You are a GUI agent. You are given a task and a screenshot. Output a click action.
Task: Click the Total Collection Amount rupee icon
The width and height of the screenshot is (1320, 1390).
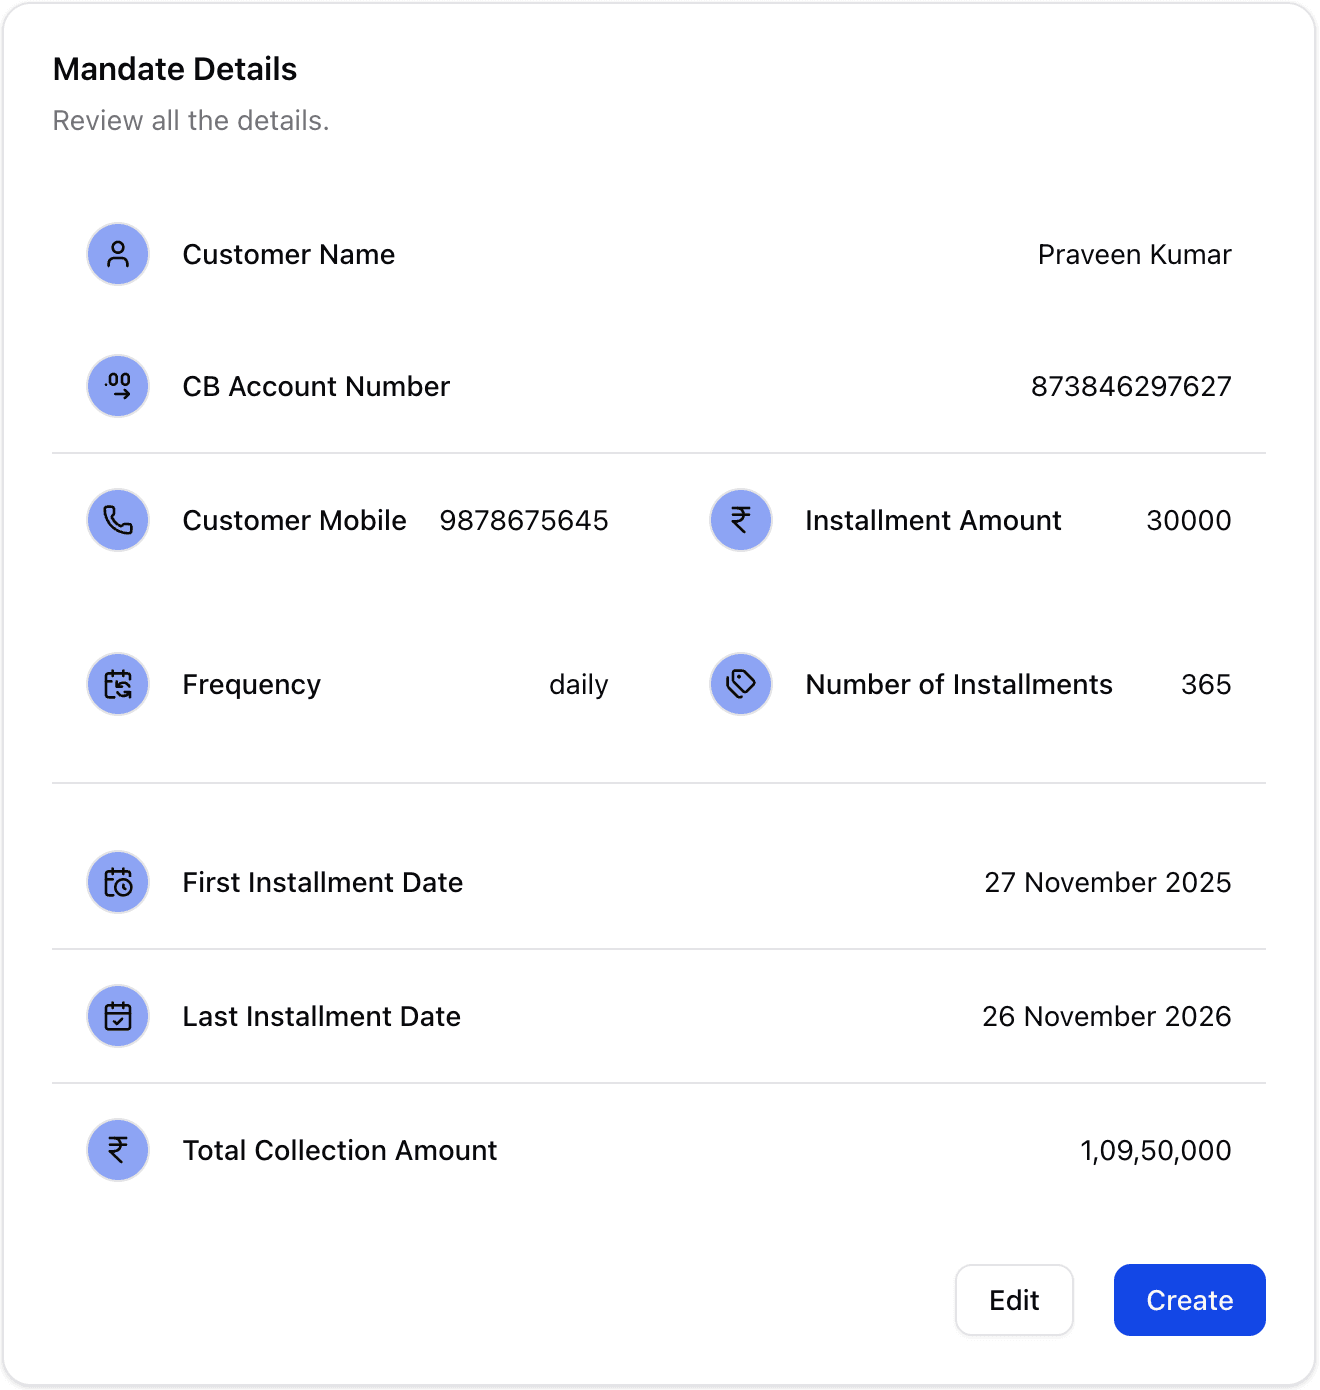(x=118, y=1150)
